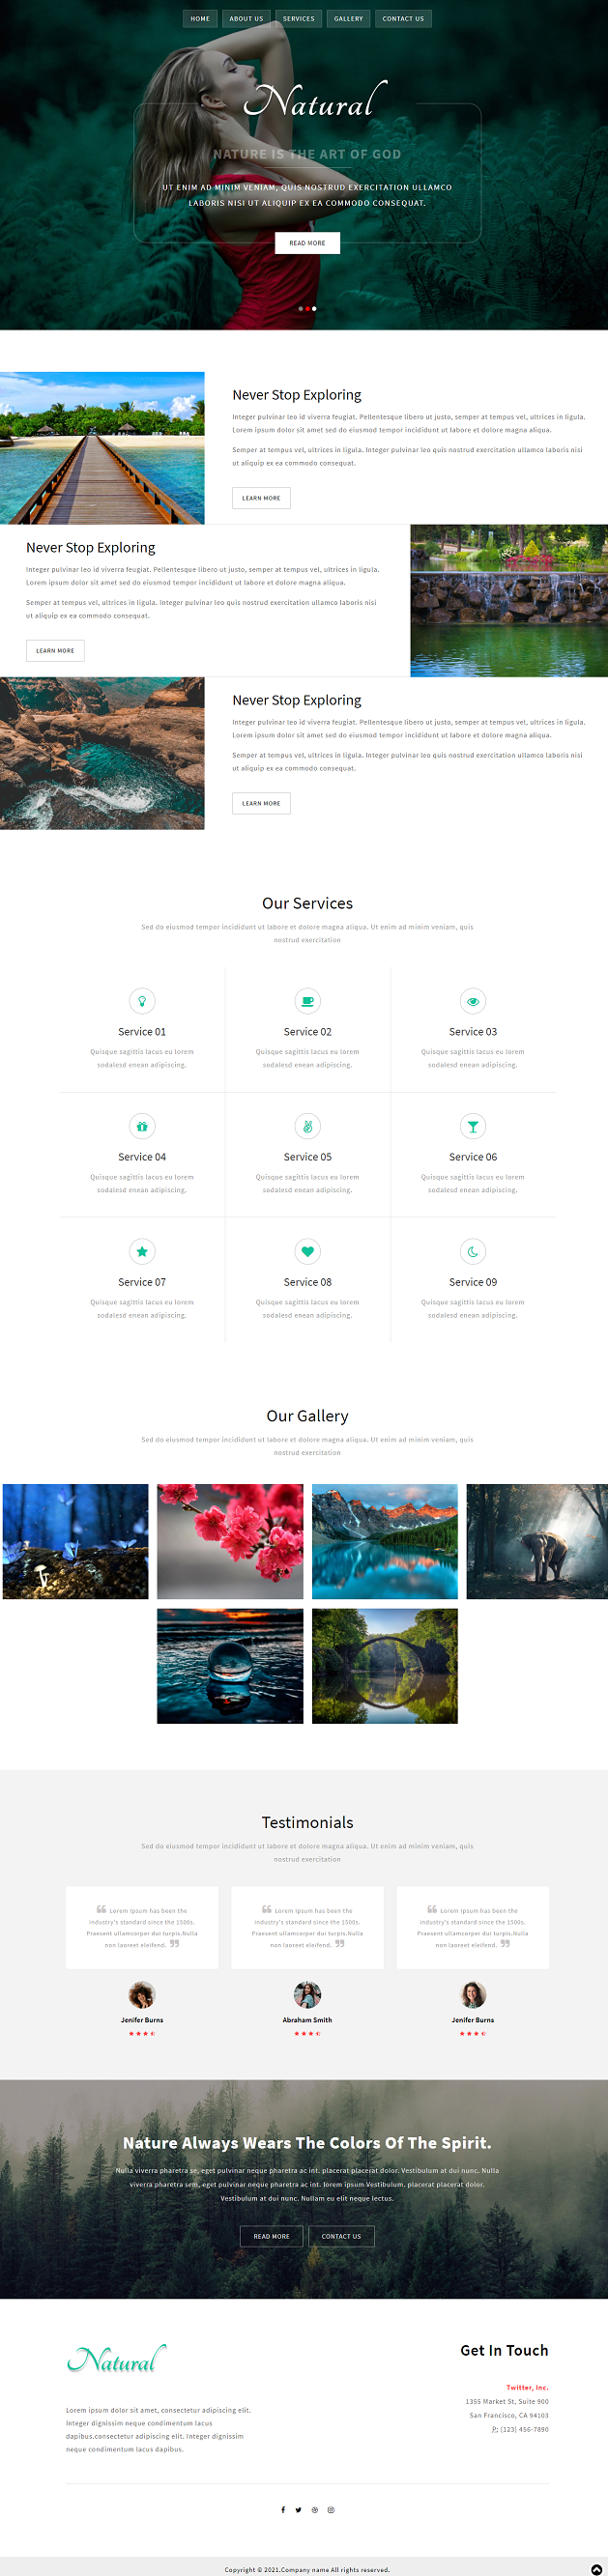Click the Service 03 eye icon

click(x=473, y=1001)
